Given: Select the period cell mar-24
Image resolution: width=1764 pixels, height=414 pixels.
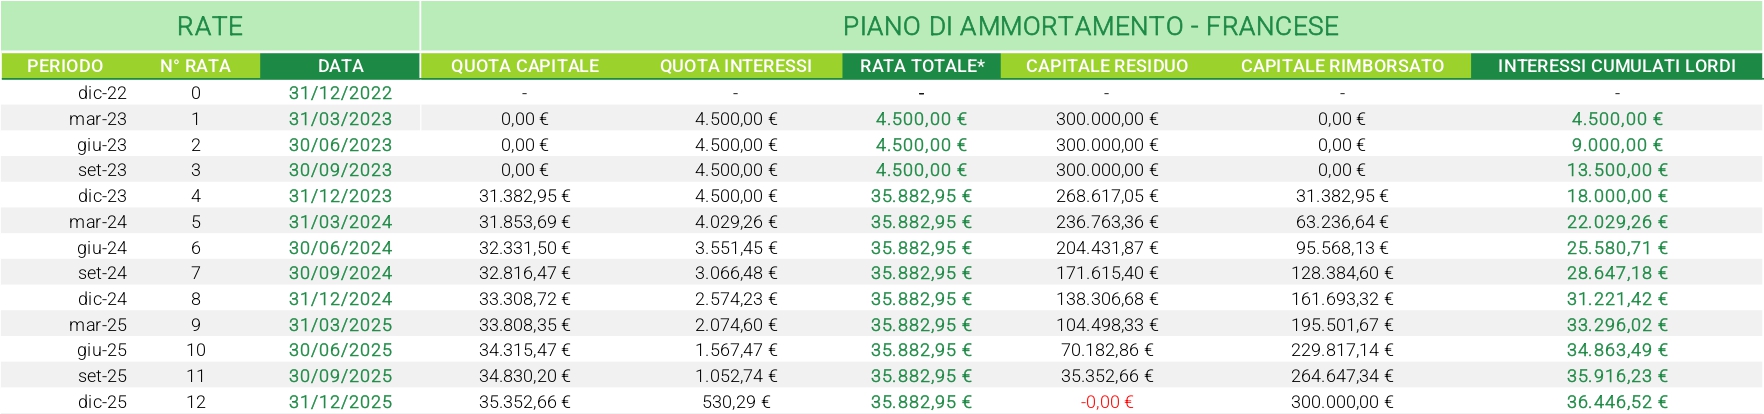Looking at the screenshot, I should pos(98,222).
